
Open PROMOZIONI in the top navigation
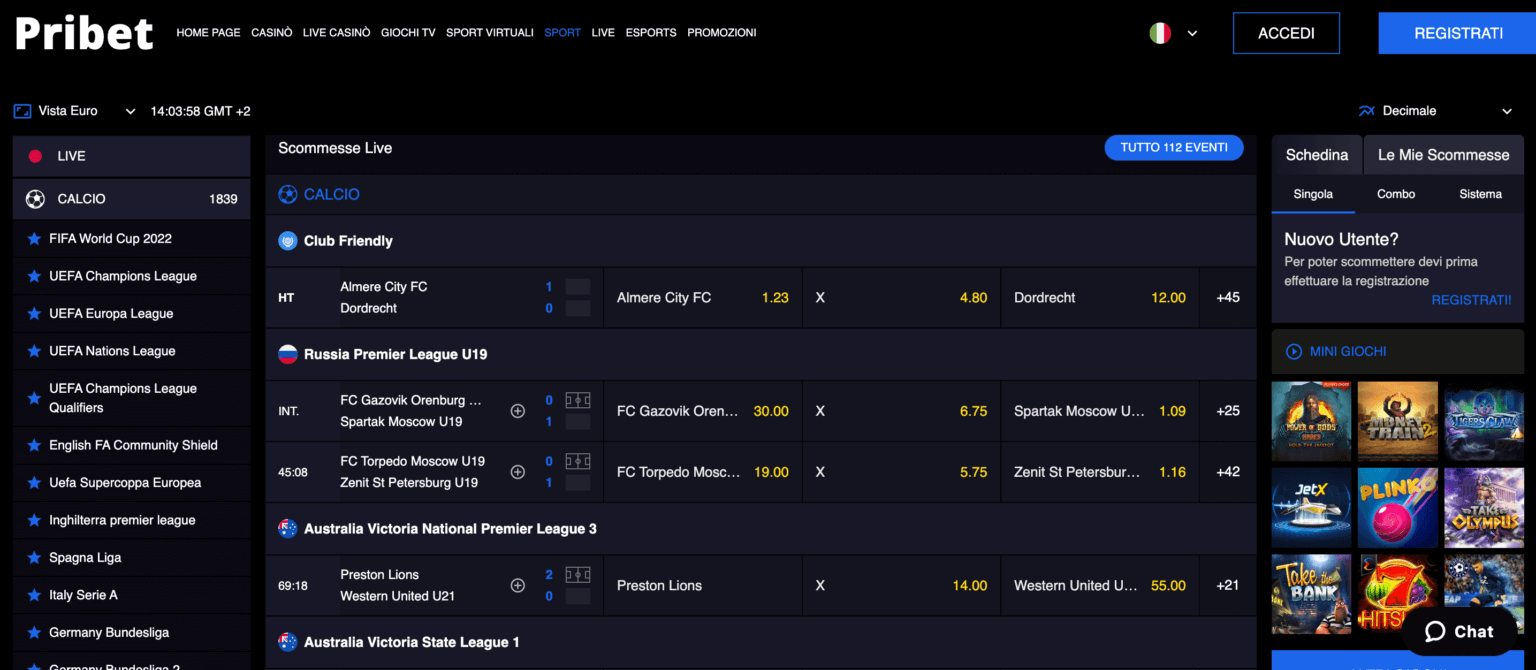pos(722,33)
